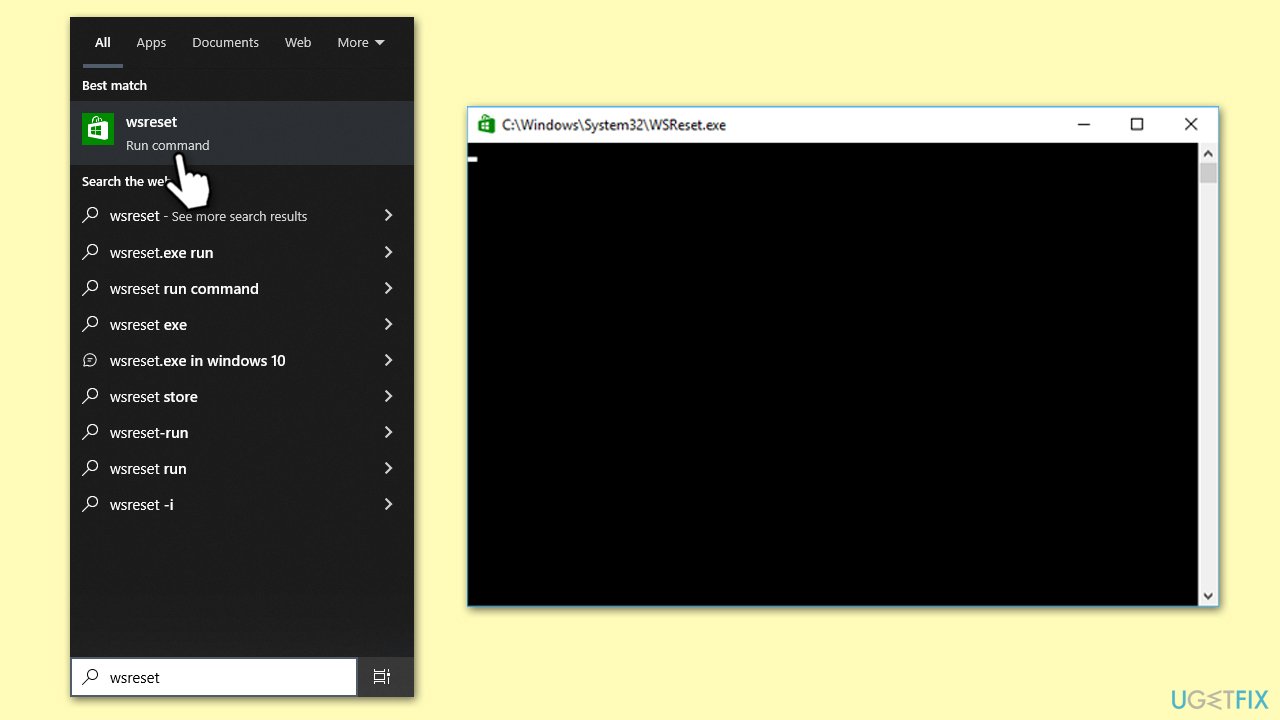Select 'wsreset.exe in windows 10' suggestion
This screenshot has height=720, width=1280.
pos(242,360)
